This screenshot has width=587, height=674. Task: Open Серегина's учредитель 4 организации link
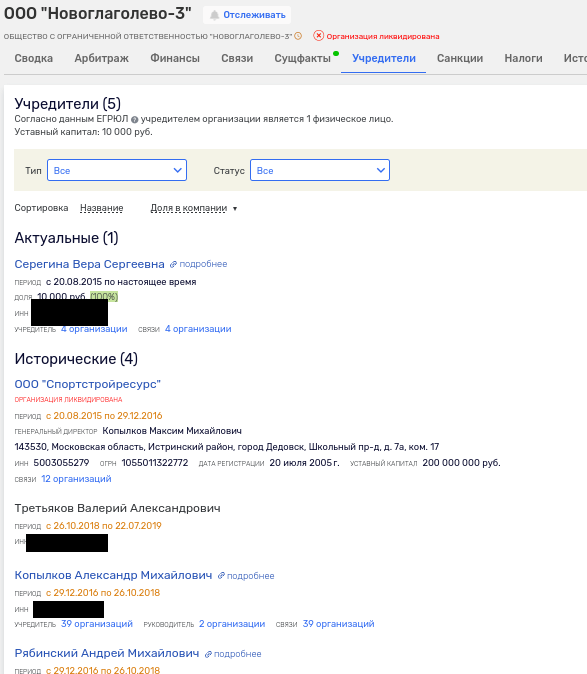tap(94, 329)
